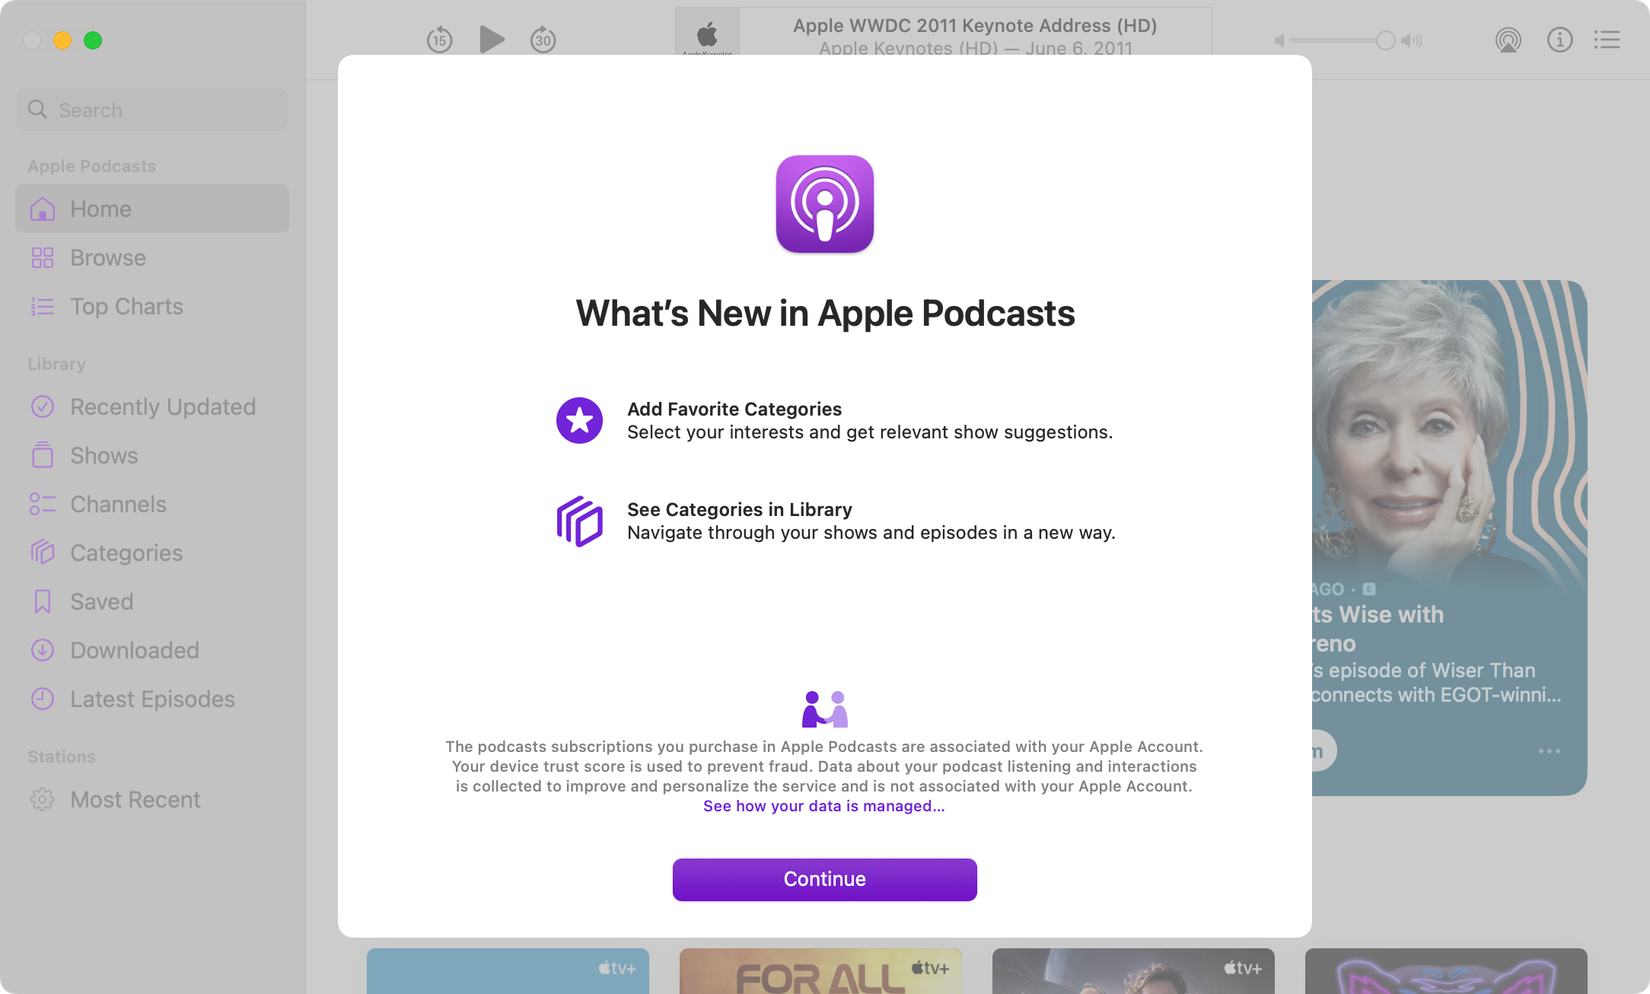This screenshot has height=994, width=1650.
Task: Adjust the volume slider
Action: coord(1343,40)
